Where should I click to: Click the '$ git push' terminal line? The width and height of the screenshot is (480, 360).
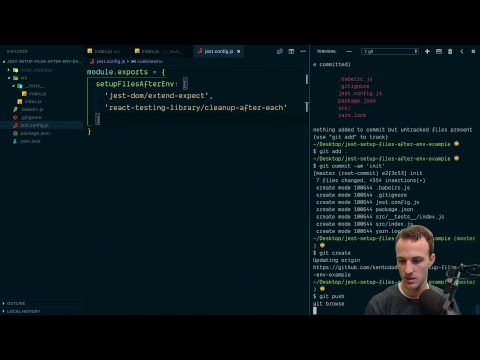click(x=328, y=297)
